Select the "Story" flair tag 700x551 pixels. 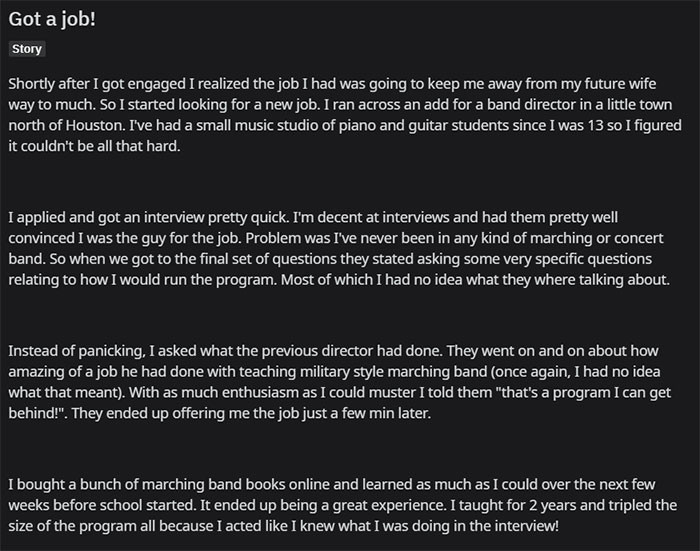coord(27,49)
